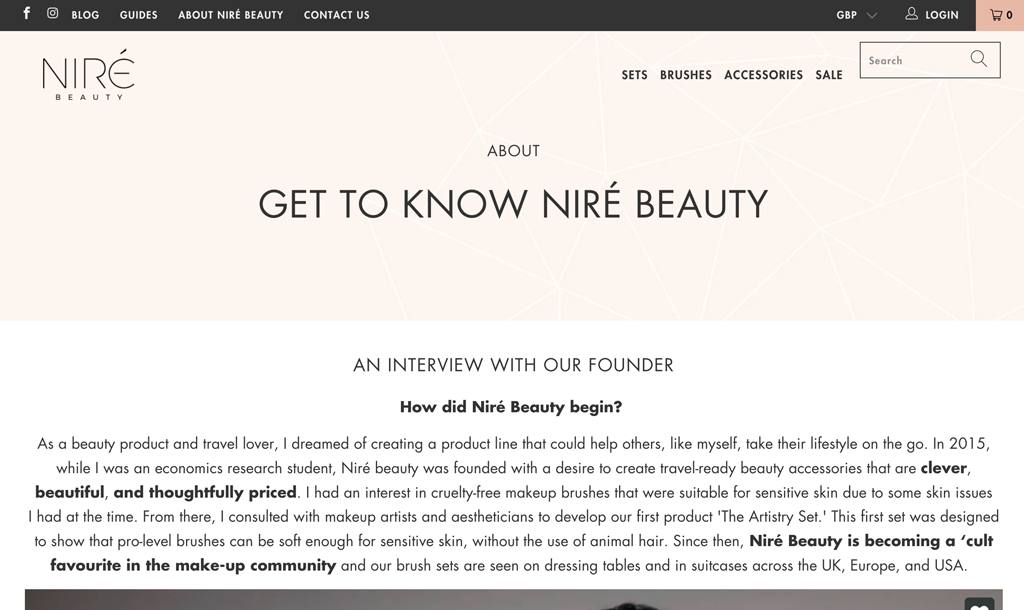Click the chevron next to GBP
The height and width of the screenshot is (610, 1024).
point(871,15)
